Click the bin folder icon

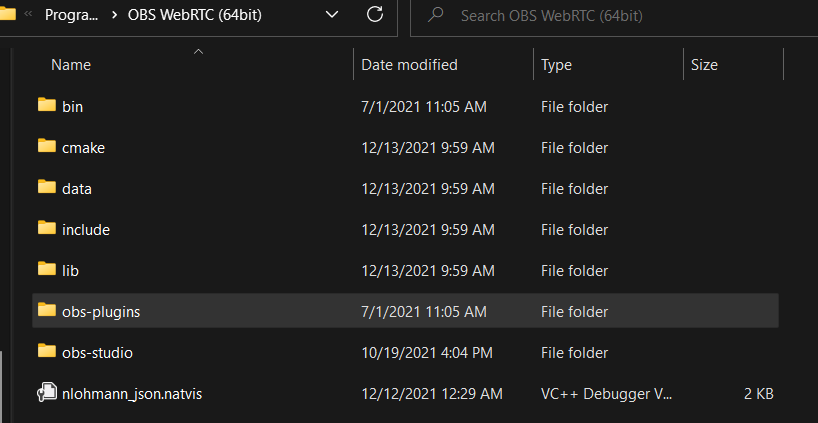(46, 105)
